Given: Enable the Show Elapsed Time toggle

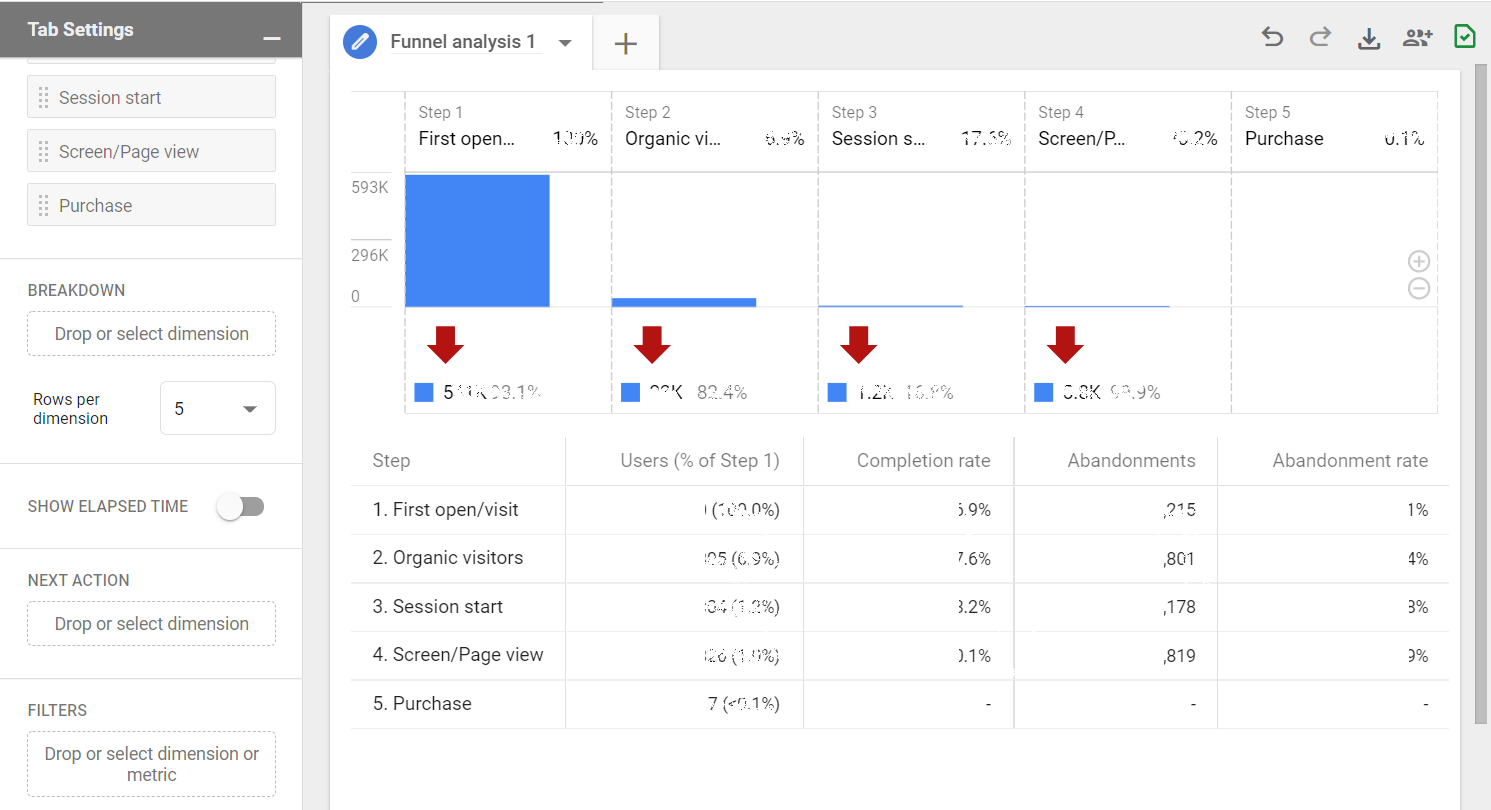Looking at the screenshot, I should 241,507.
